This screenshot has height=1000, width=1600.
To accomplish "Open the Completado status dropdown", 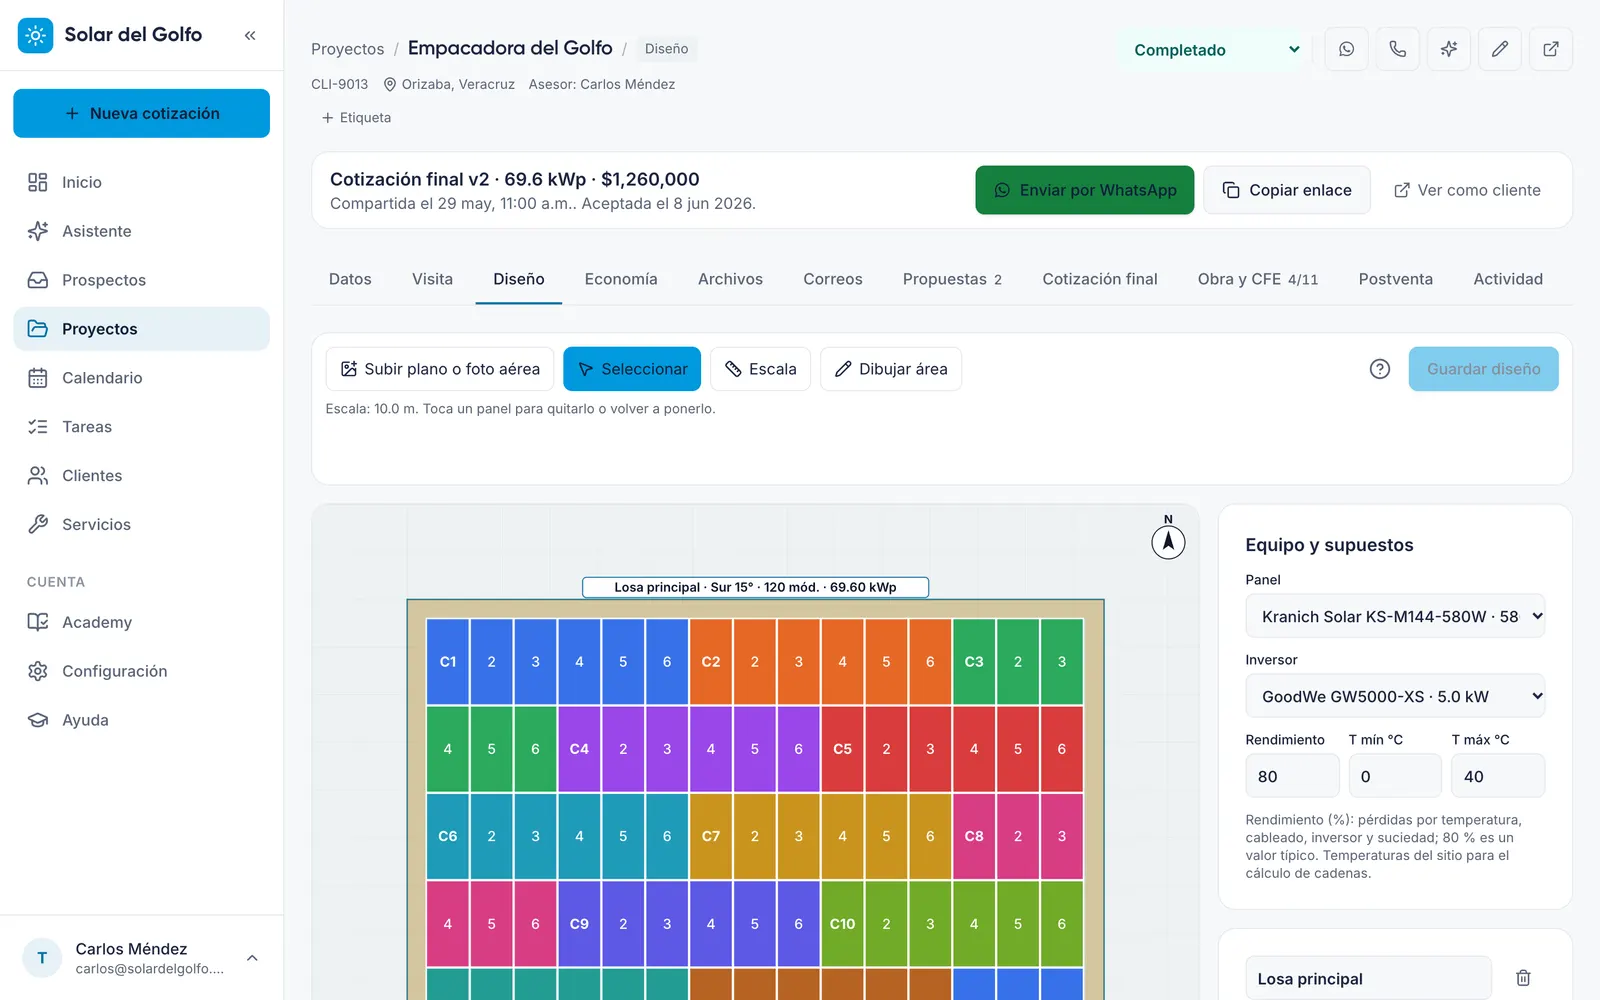I will [x=1216, y=50].
